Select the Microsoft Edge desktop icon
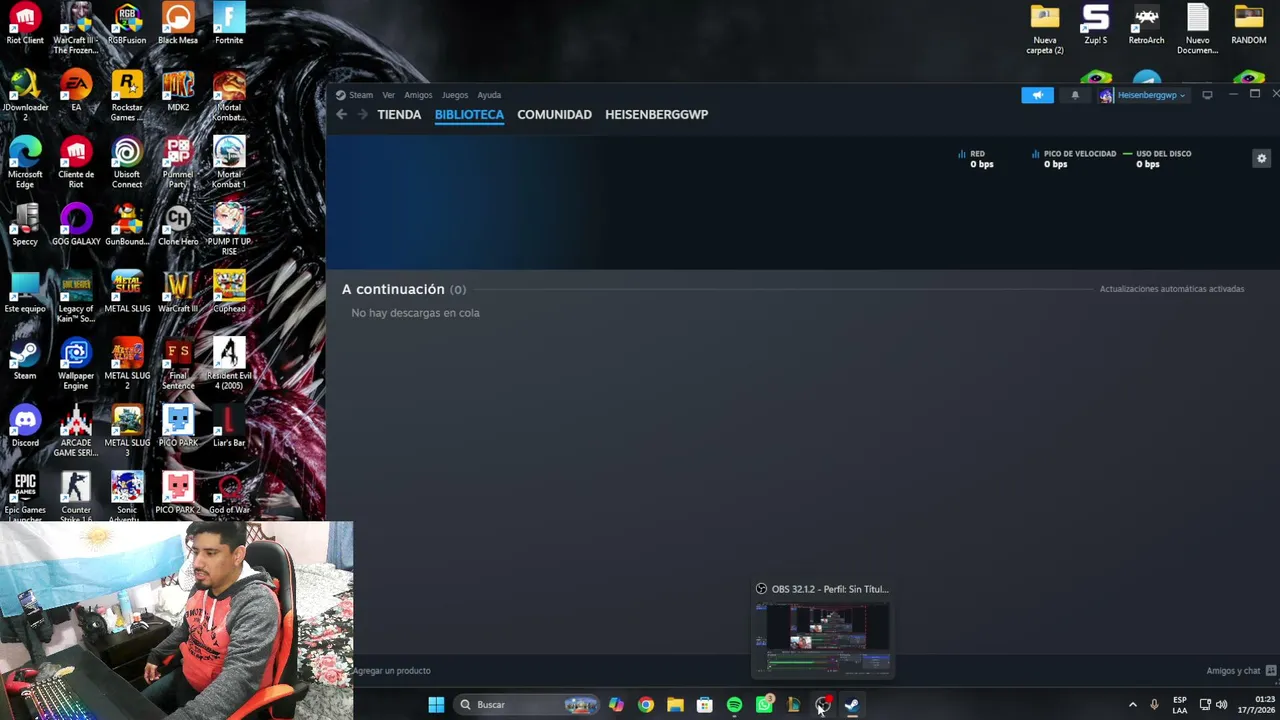The height and width of the screenshot is (720, 1280). point(25,163)
